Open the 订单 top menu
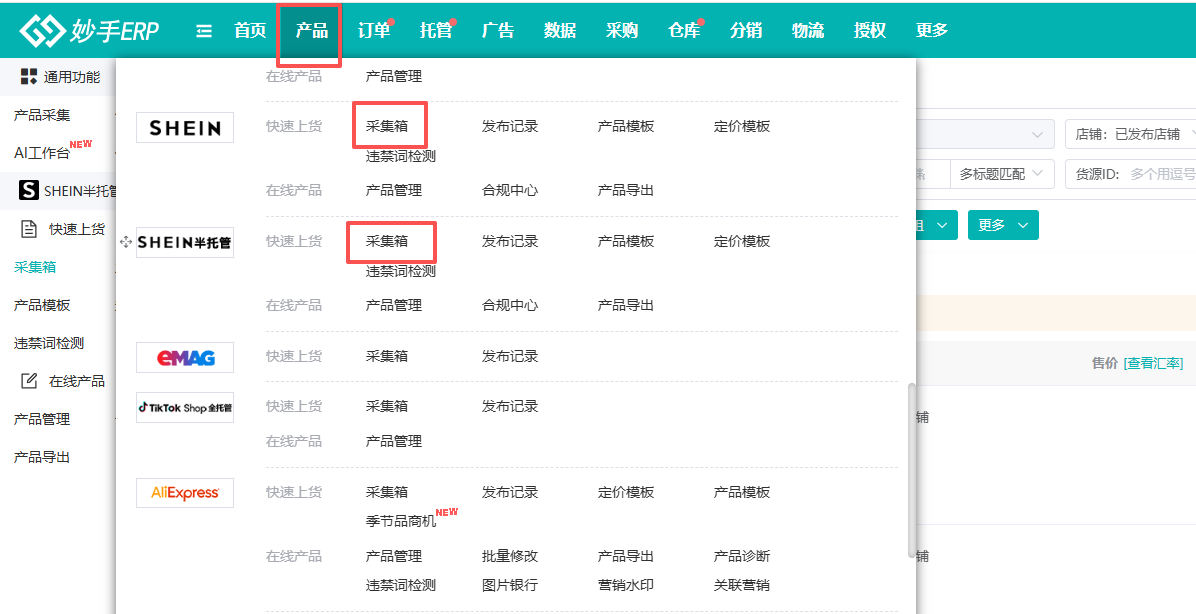 pos(374,30)
